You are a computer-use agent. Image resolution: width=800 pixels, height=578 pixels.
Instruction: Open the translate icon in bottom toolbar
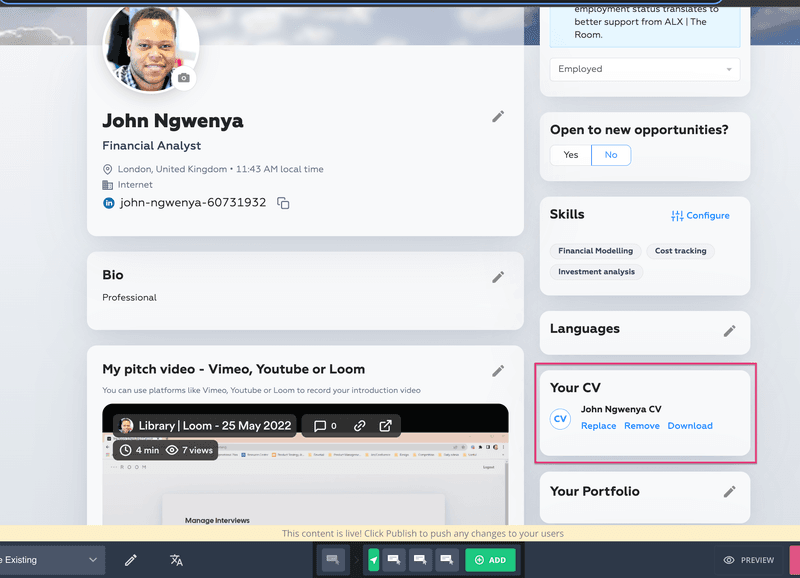176,560
